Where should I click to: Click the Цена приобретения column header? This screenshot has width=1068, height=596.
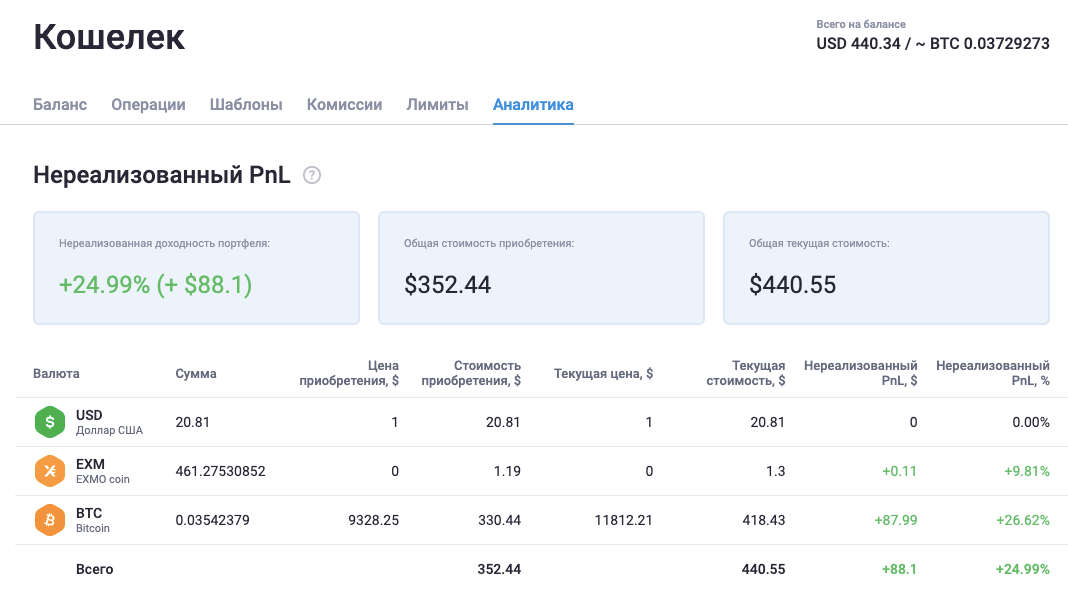tap(349, 373)
